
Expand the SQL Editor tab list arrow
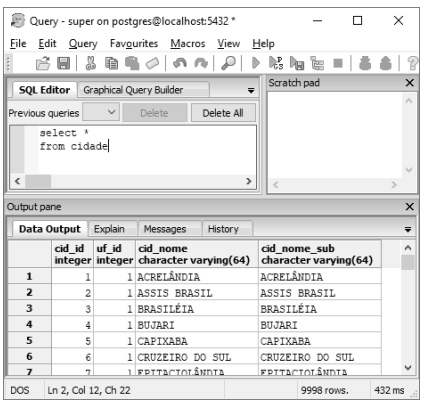251,90
